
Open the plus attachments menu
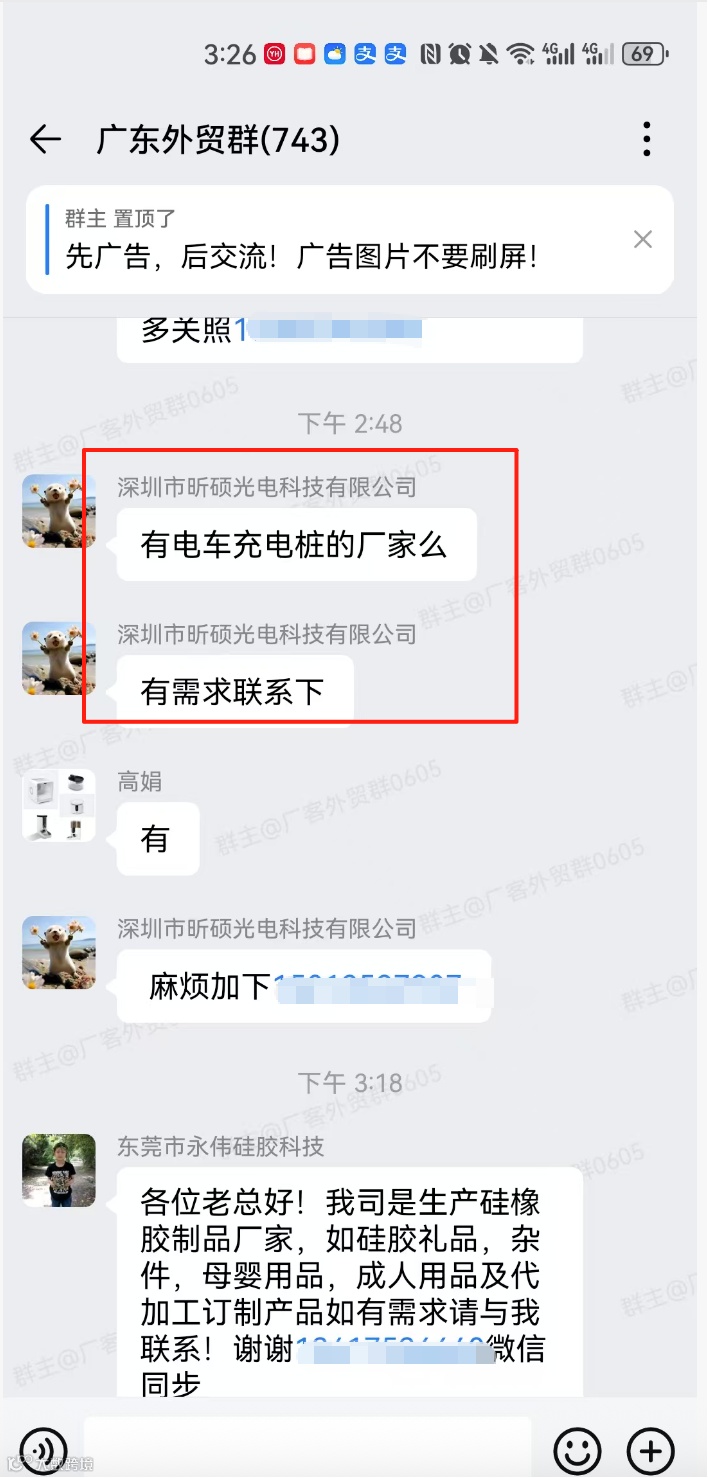pyautogui.click(x=651, y=1449)
